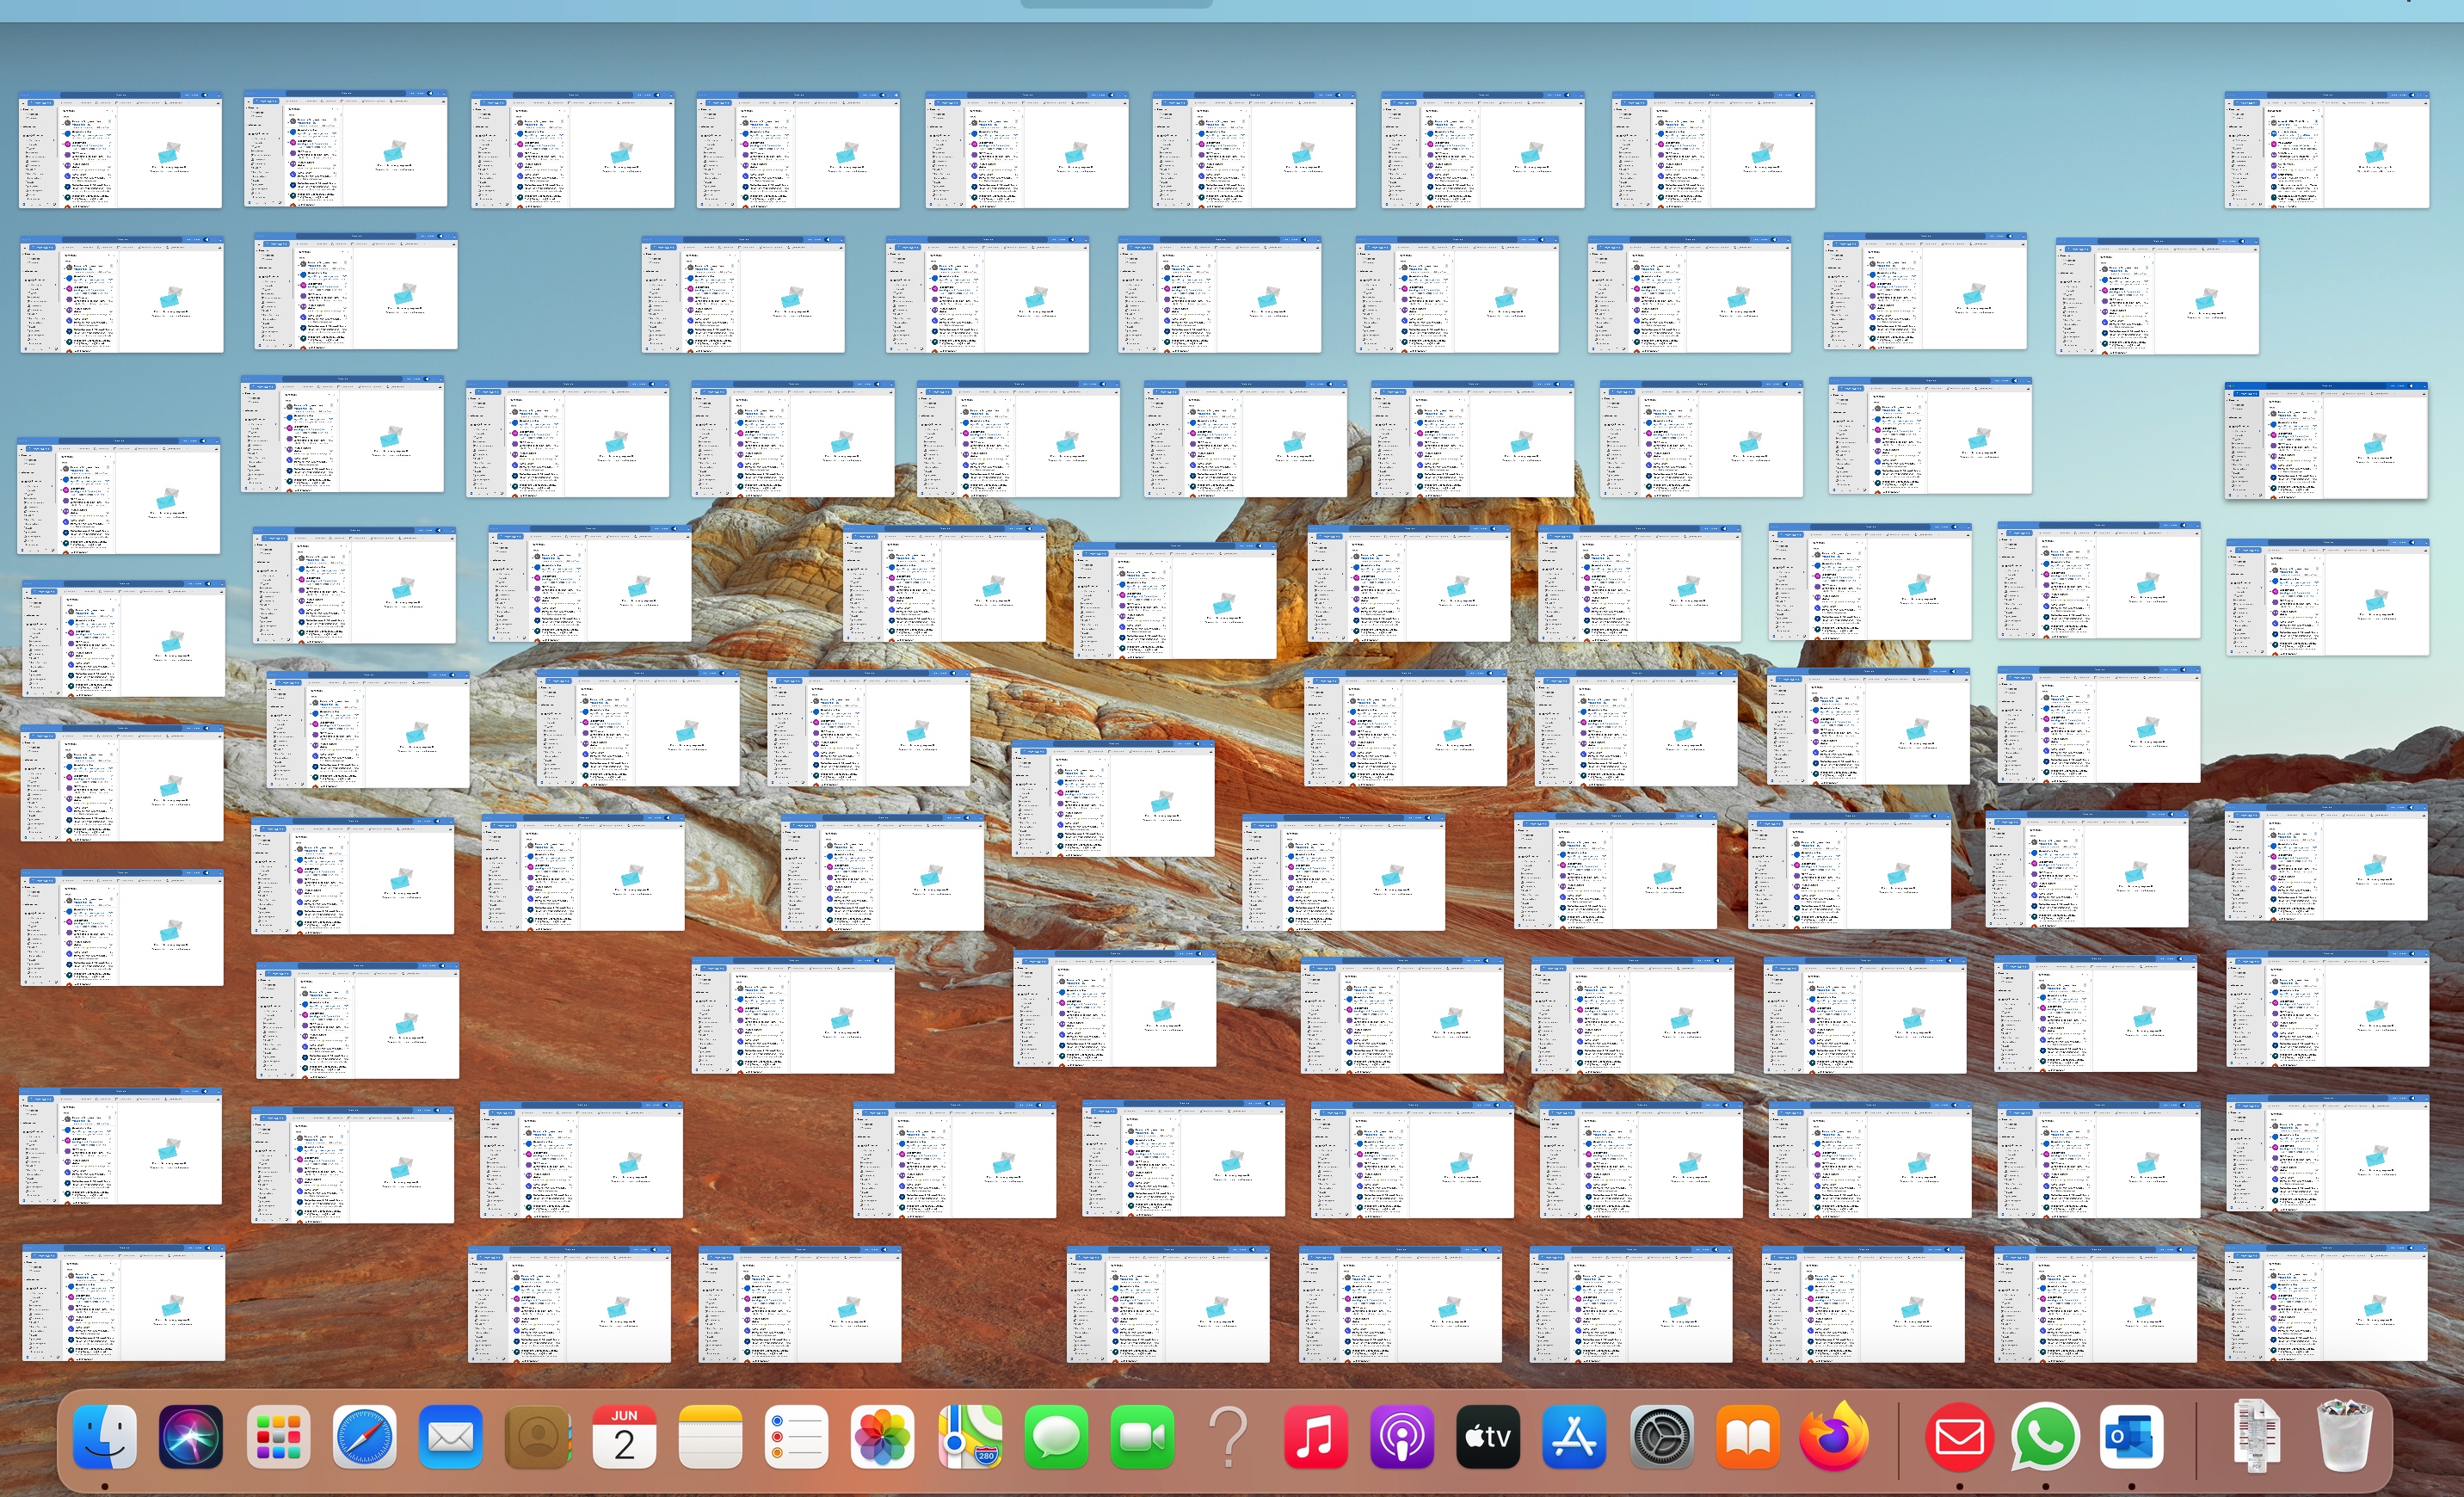Click the question mark dock icon
The image size is (2464, 1497).
coord(1229,1437)
